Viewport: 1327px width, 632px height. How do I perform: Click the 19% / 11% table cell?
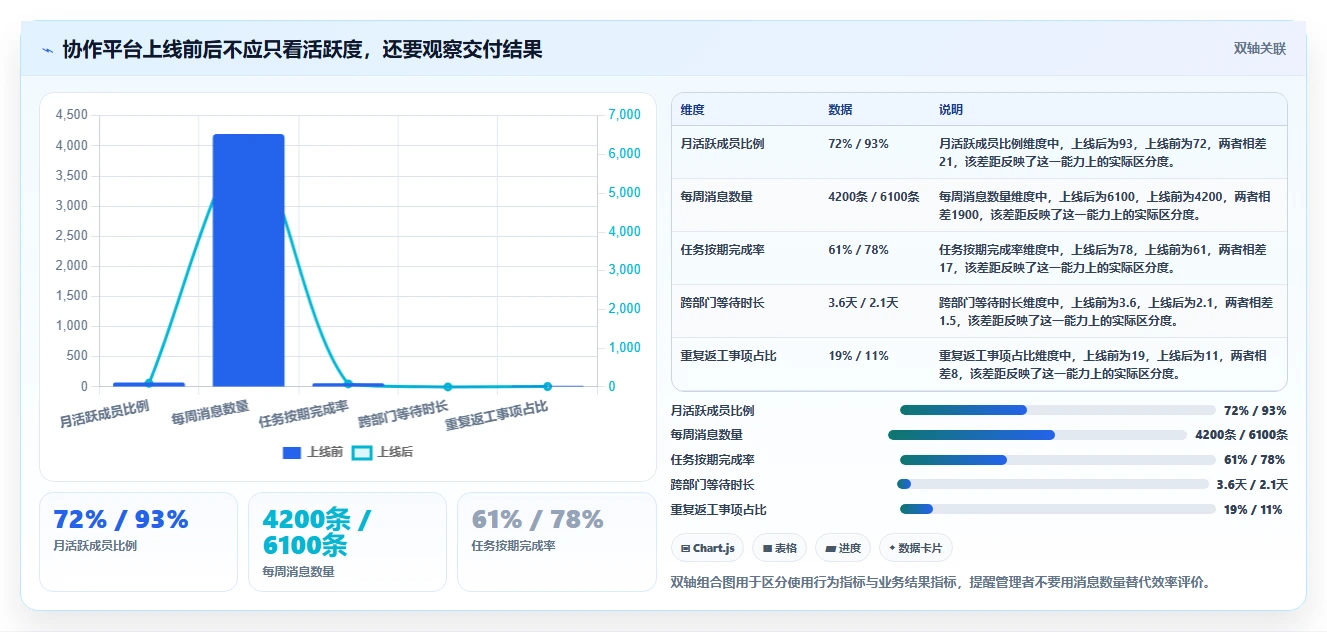point(858,356)
